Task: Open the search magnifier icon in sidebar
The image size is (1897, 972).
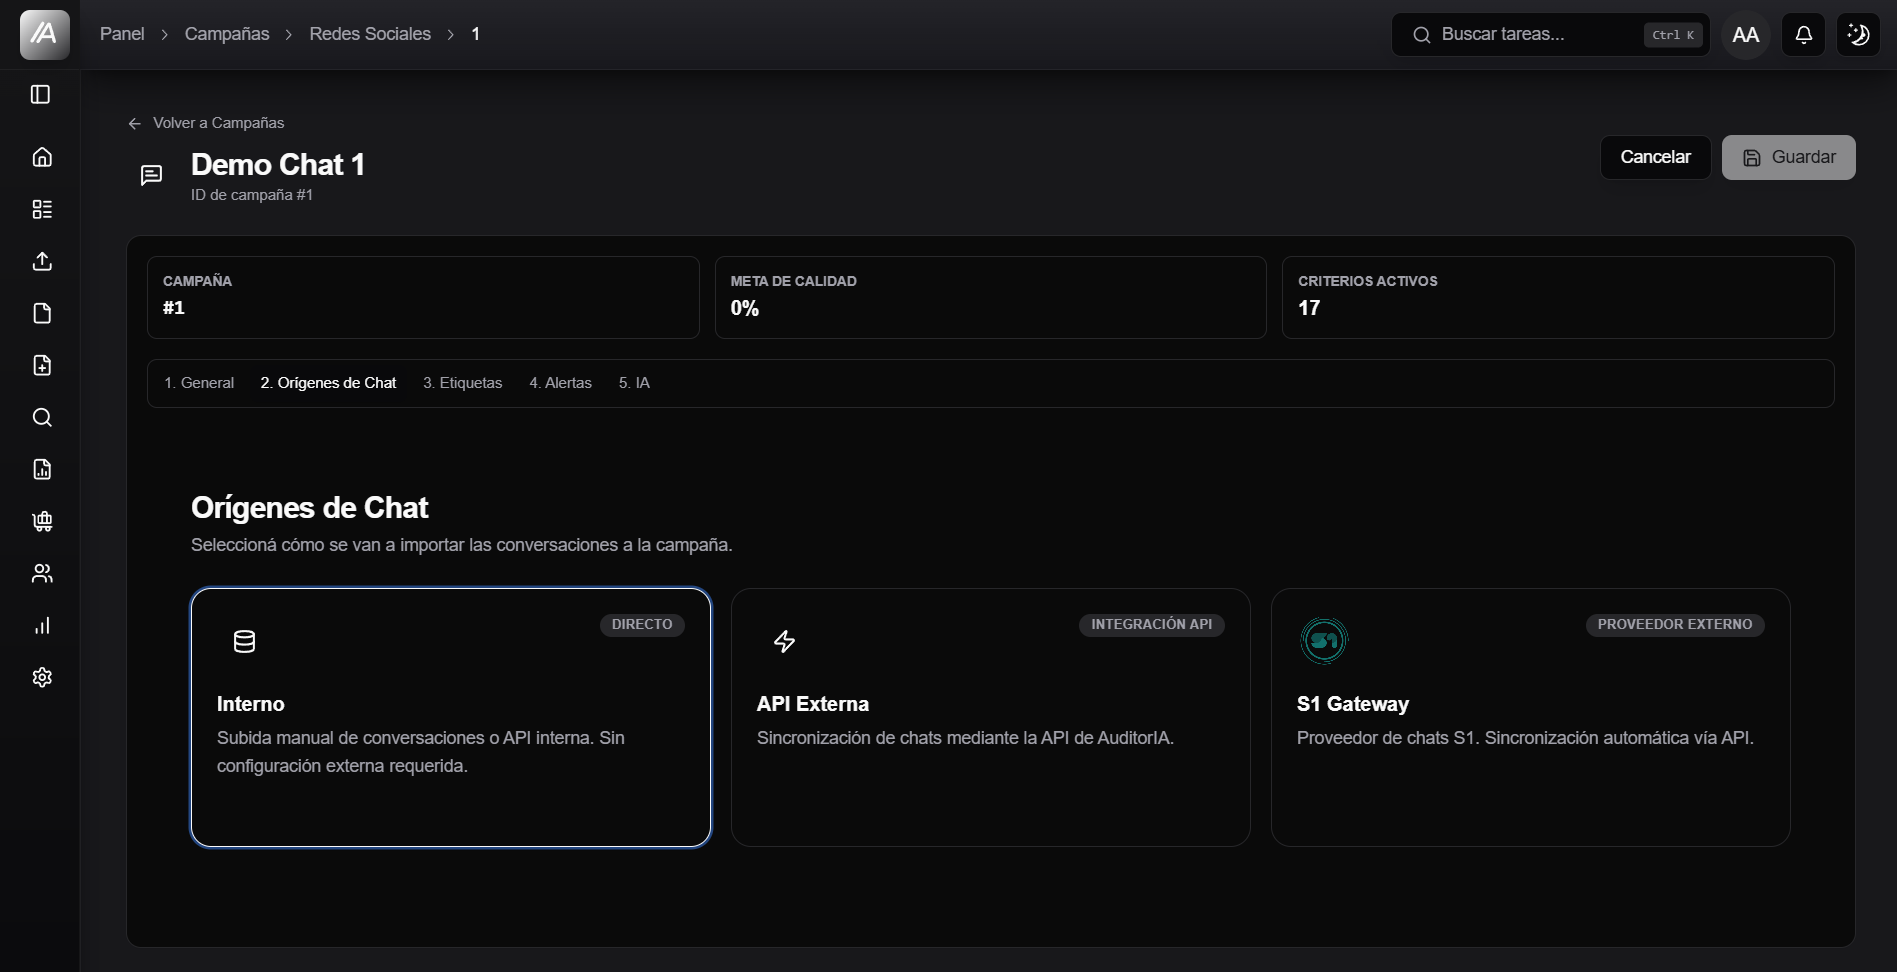Action: tap(42, 417)
